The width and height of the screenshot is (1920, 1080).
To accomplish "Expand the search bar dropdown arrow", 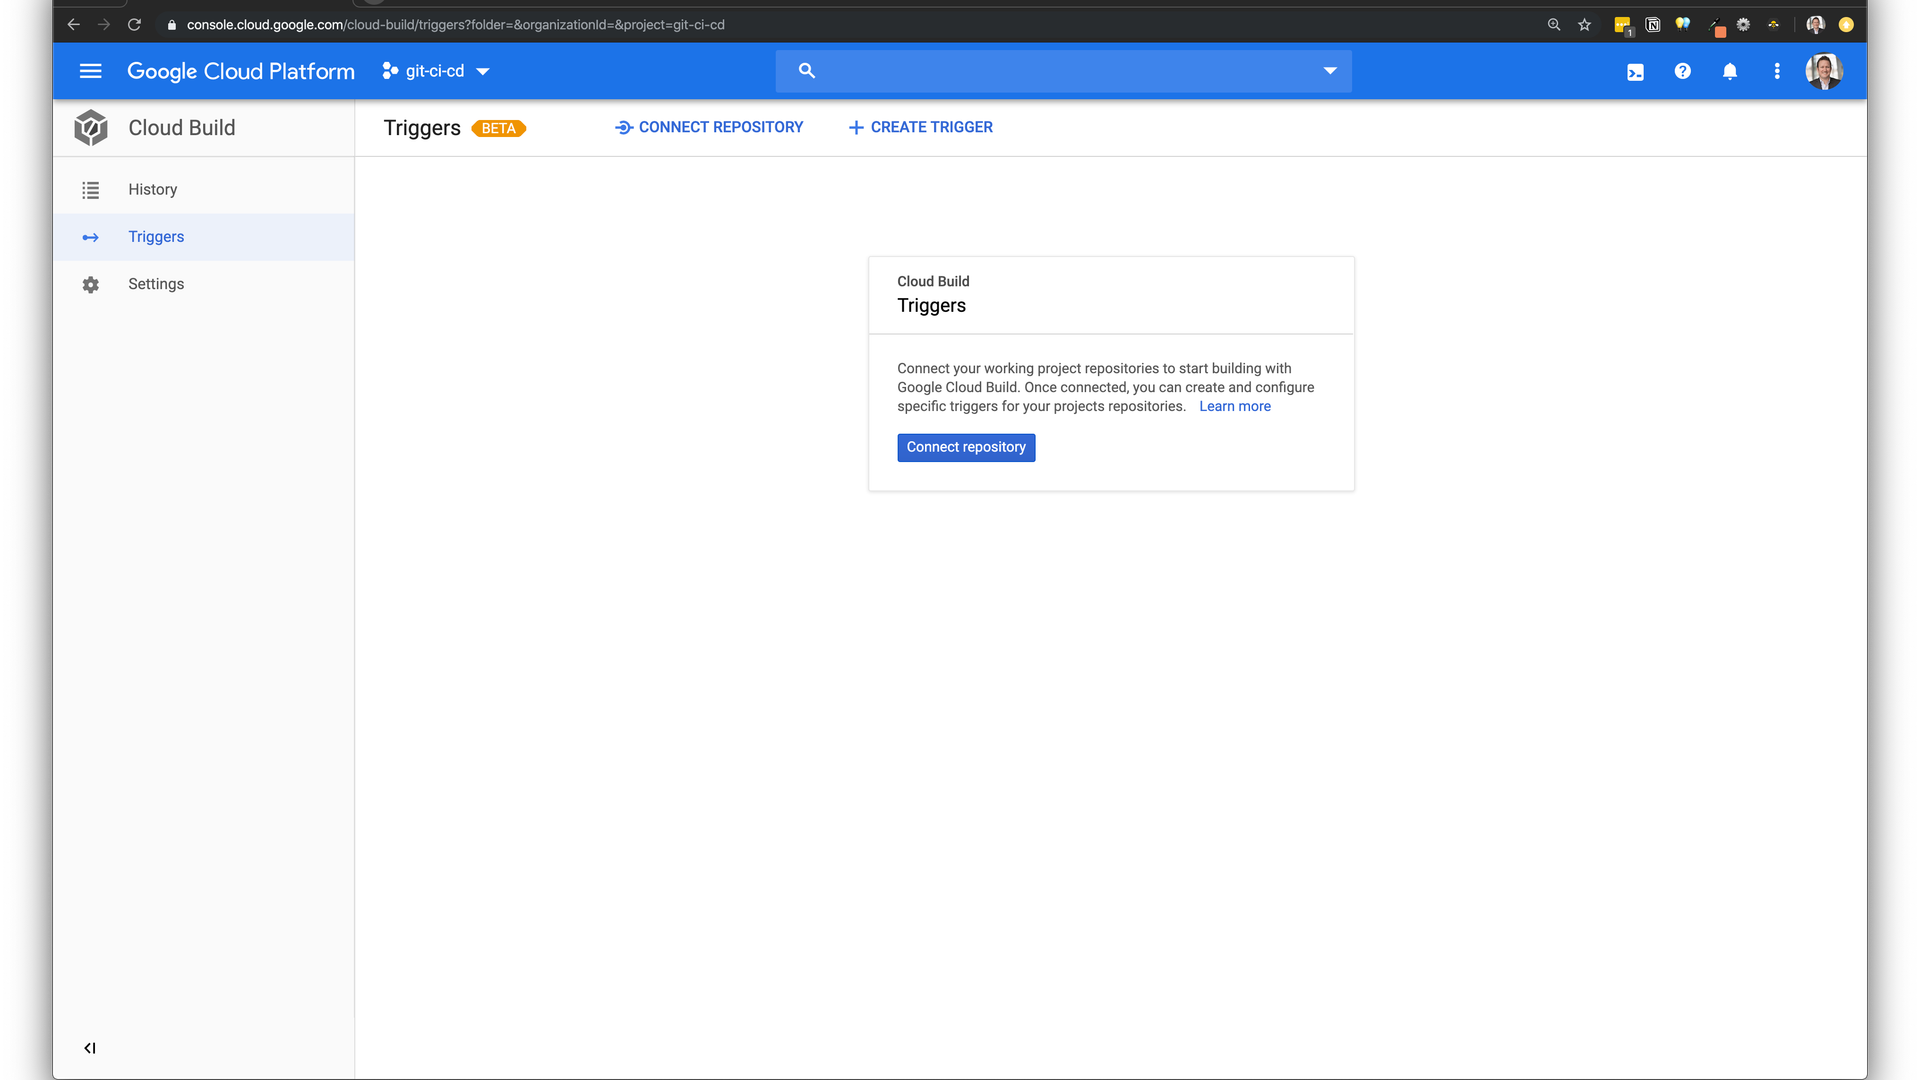I will pyautogui.click(x=1329, y=71).
